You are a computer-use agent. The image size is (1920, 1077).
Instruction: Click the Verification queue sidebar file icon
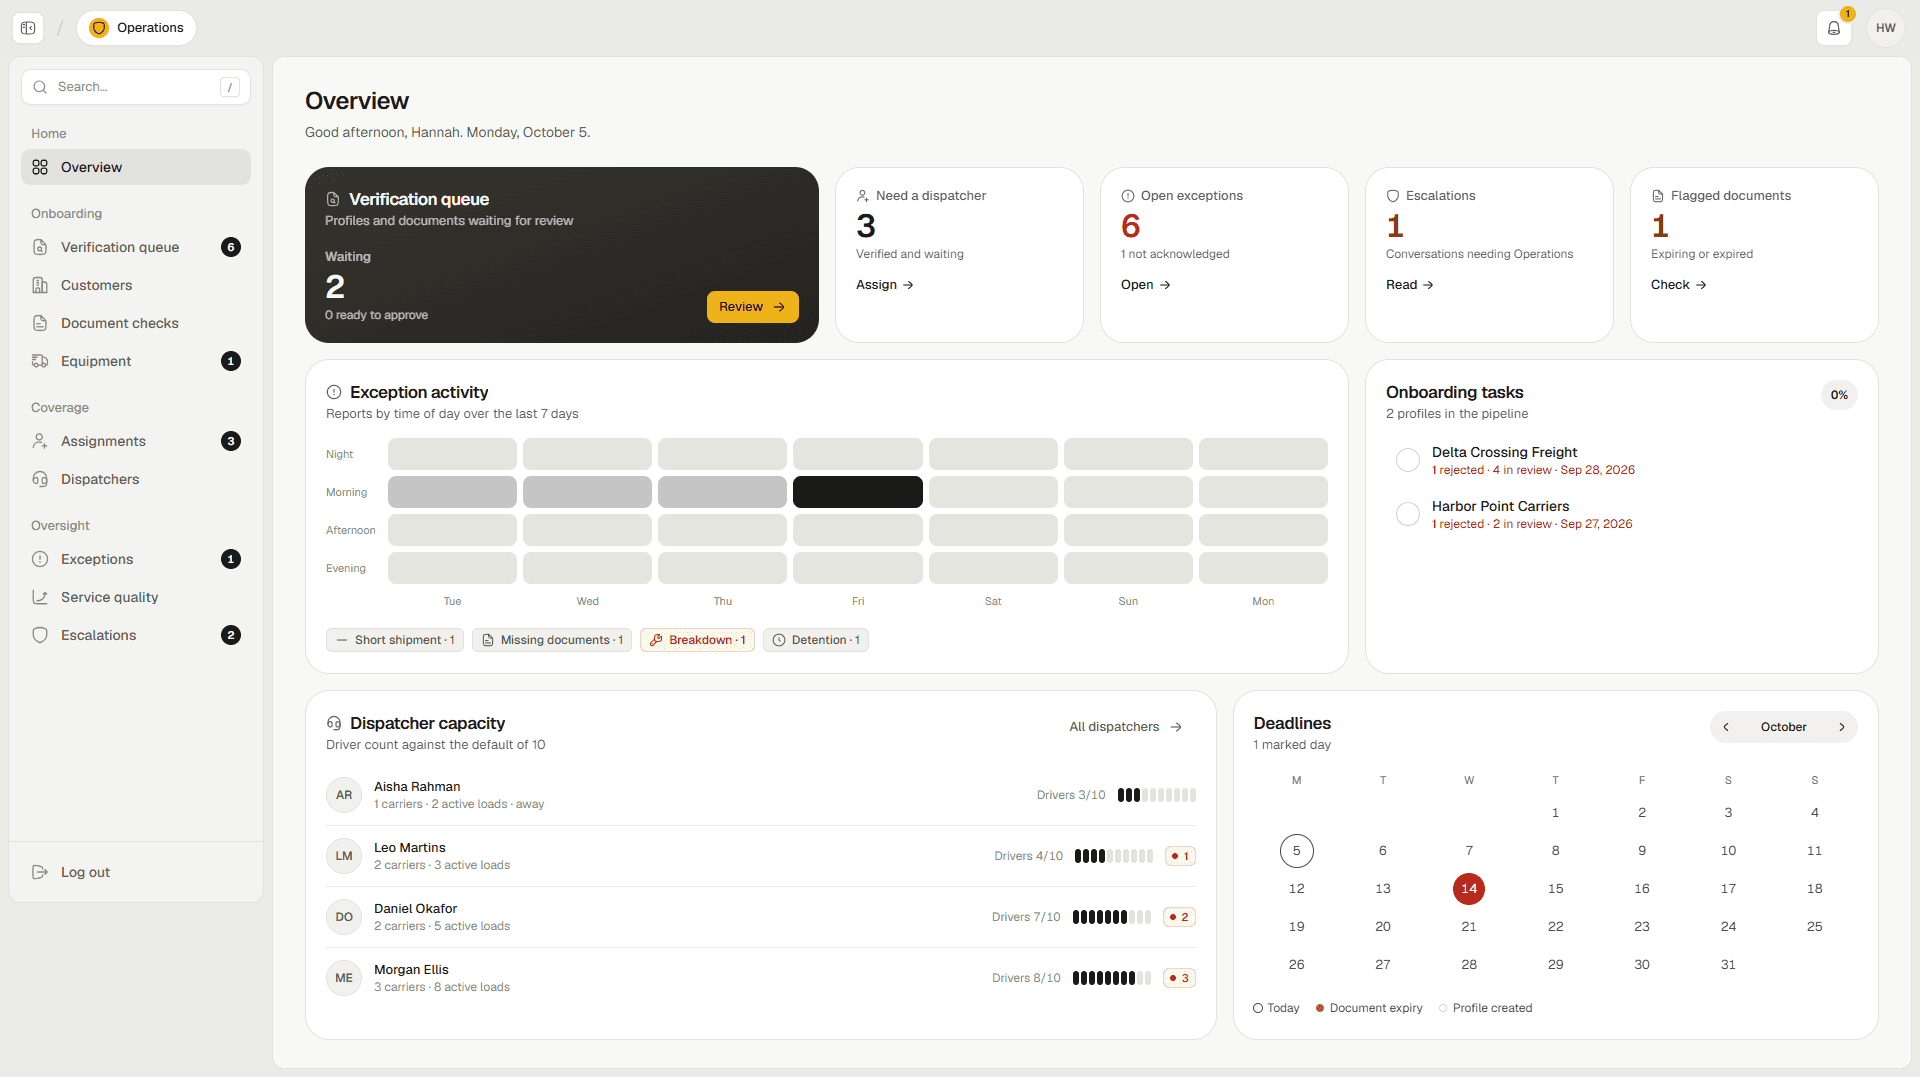40,247
